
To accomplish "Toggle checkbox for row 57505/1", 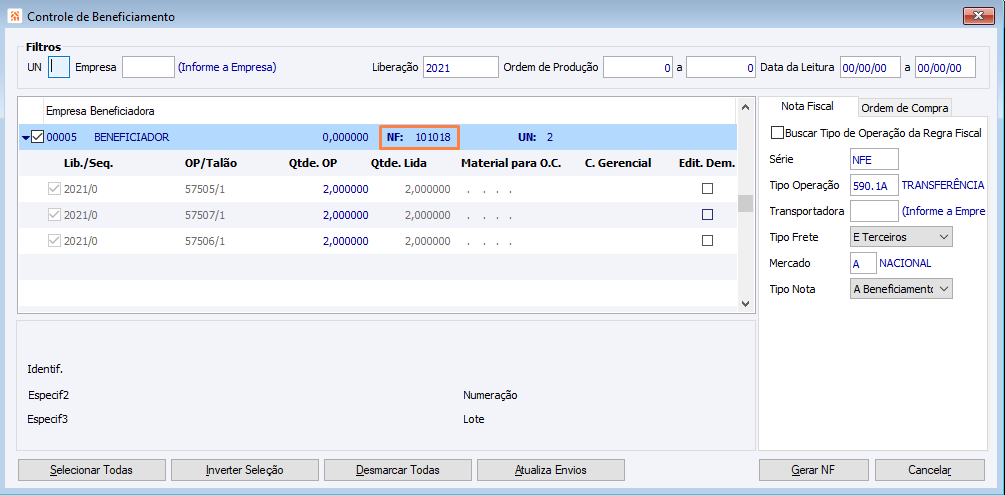I will point(54,189).
